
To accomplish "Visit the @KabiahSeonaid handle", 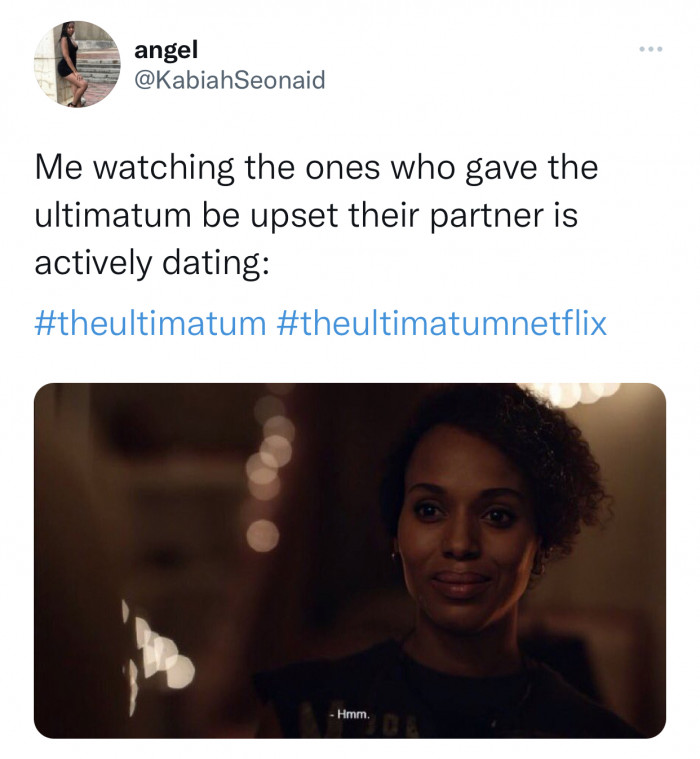I will [229, 80].
